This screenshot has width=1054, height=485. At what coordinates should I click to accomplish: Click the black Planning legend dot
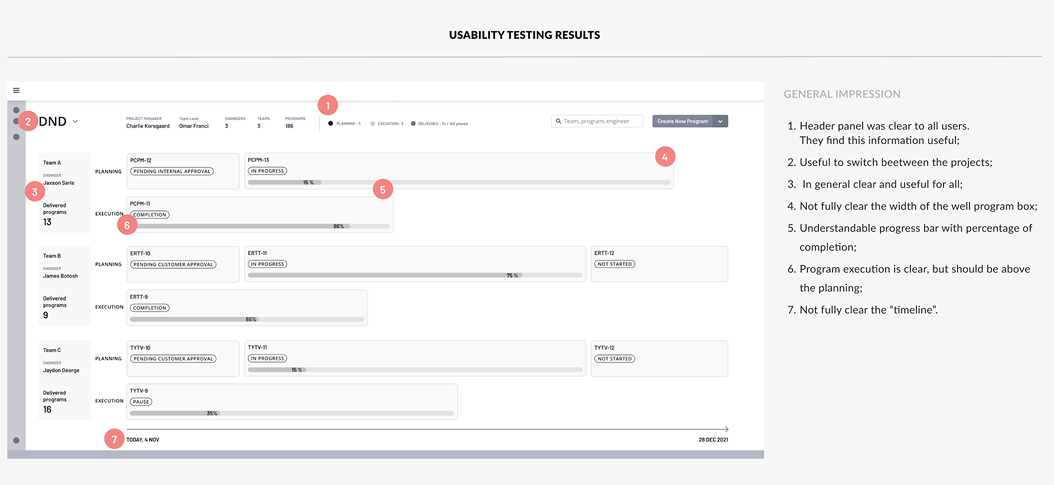click(x=330, y=124)
